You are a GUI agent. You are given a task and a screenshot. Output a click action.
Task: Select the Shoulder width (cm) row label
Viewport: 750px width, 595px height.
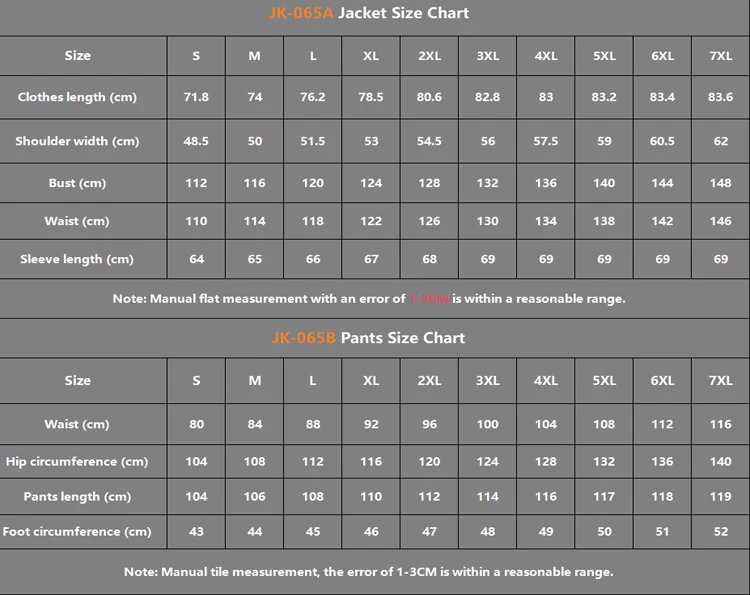77,141
